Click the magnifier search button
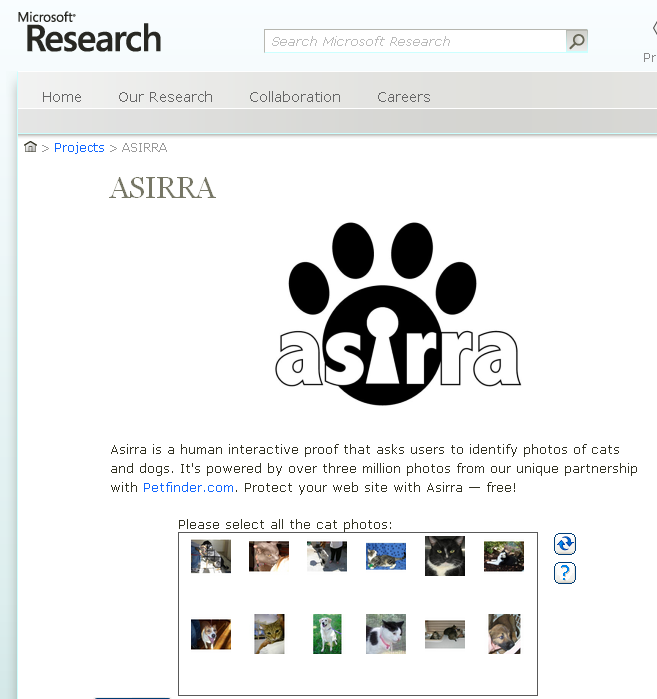Screen dimensions: 657x699 coord(577,41)
